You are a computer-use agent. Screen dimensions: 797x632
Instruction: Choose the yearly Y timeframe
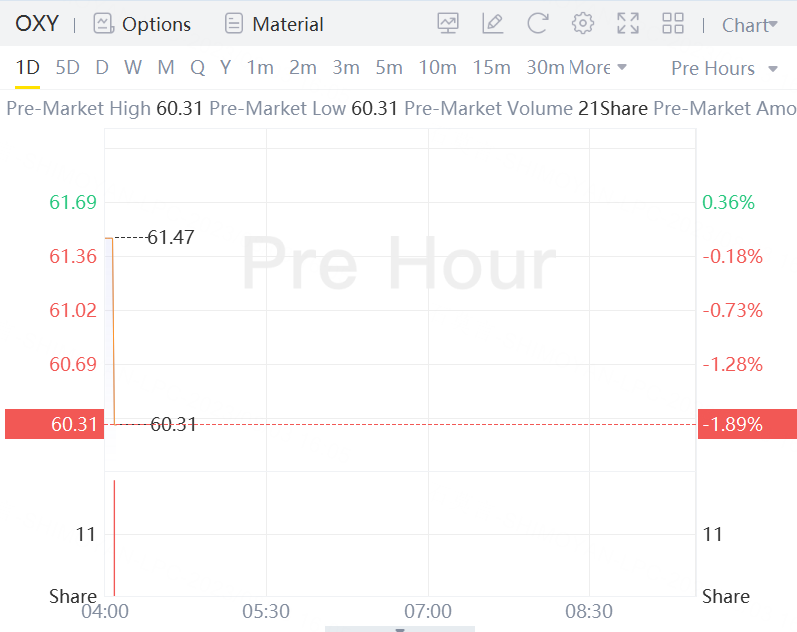click(x=226, y=68)
